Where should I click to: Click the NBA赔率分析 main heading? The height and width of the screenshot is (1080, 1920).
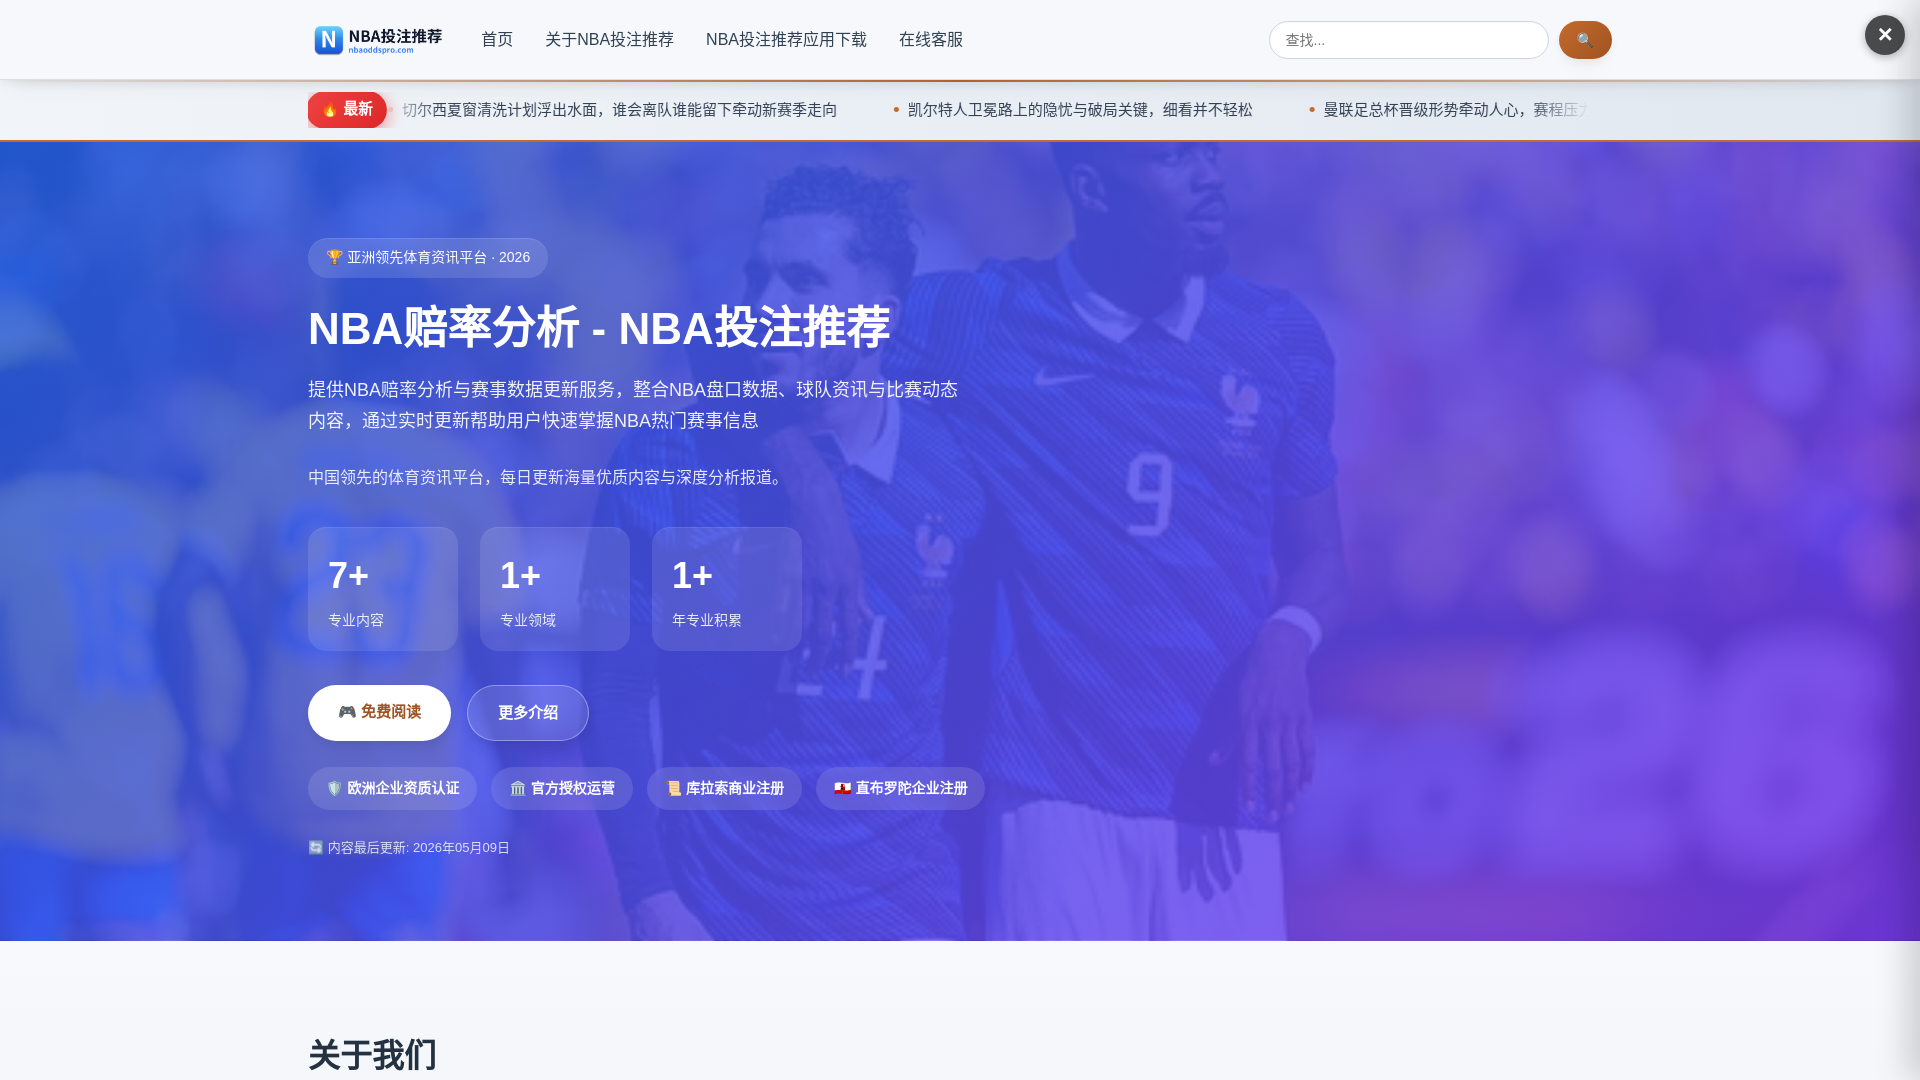click(x=599, y=328)
